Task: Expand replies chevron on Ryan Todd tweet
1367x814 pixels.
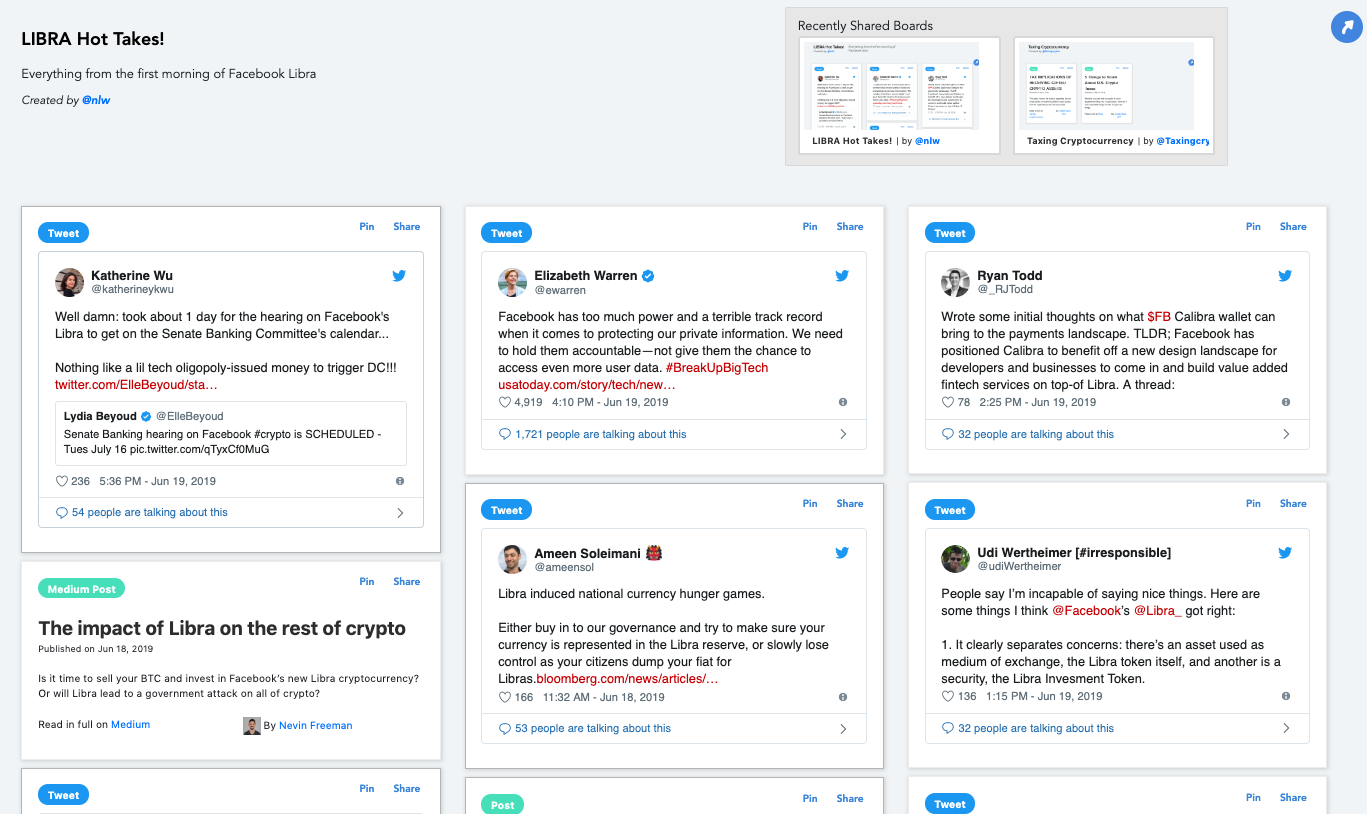Action: (1286, 434)
